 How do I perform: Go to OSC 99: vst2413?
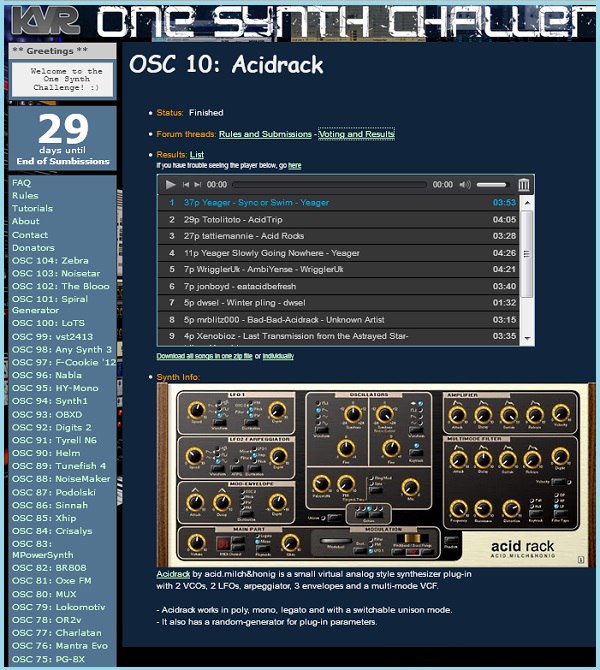(x=52, y=337)
